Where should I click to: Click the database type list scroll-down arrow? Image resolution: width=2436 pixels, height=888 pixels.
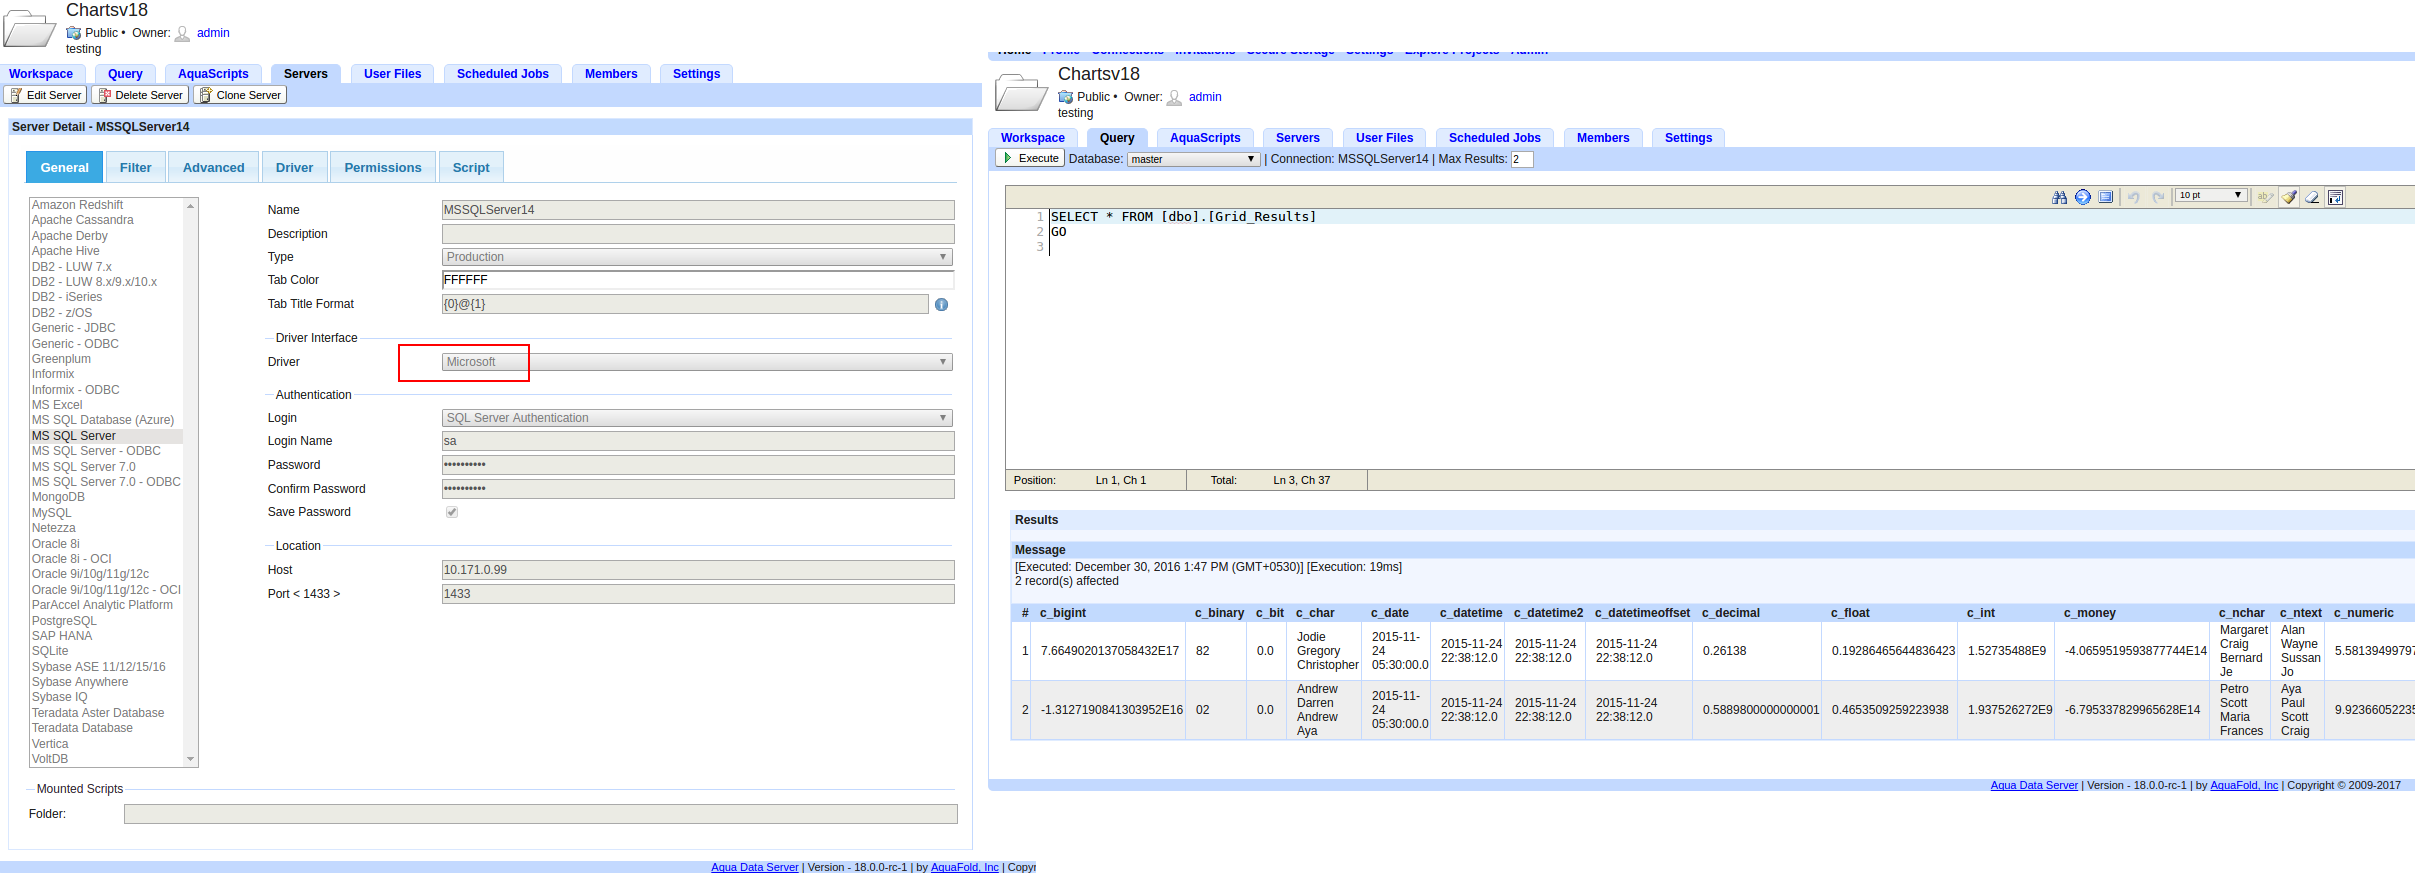[190, 760]
